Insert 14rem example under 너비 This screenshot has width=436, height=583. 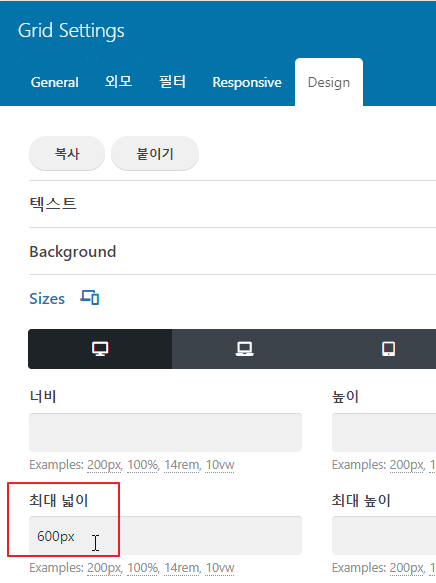182,465
